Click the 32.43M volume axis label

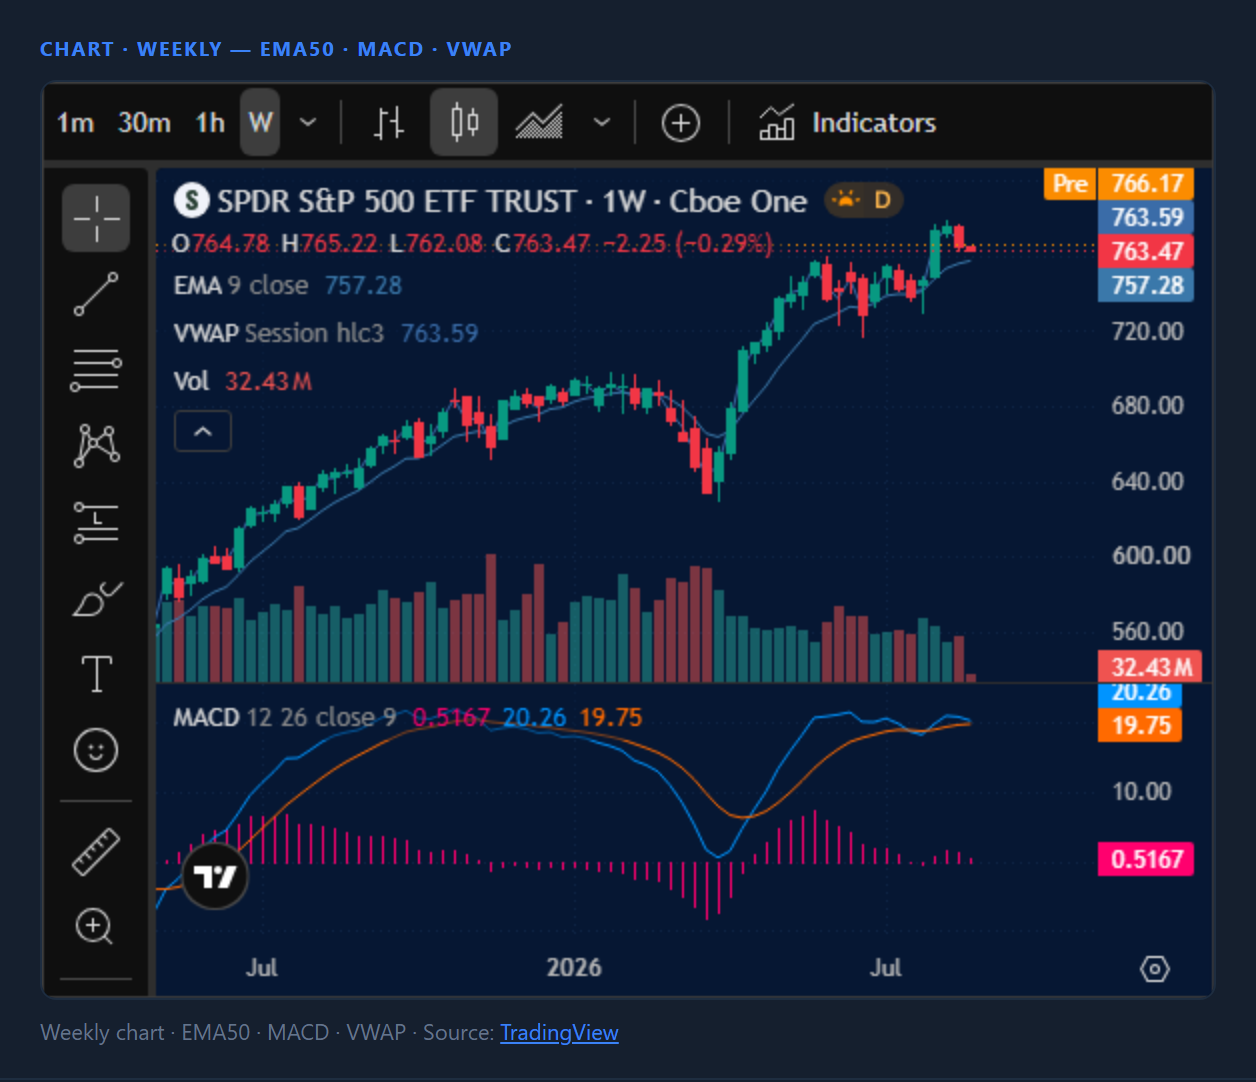1151,666
